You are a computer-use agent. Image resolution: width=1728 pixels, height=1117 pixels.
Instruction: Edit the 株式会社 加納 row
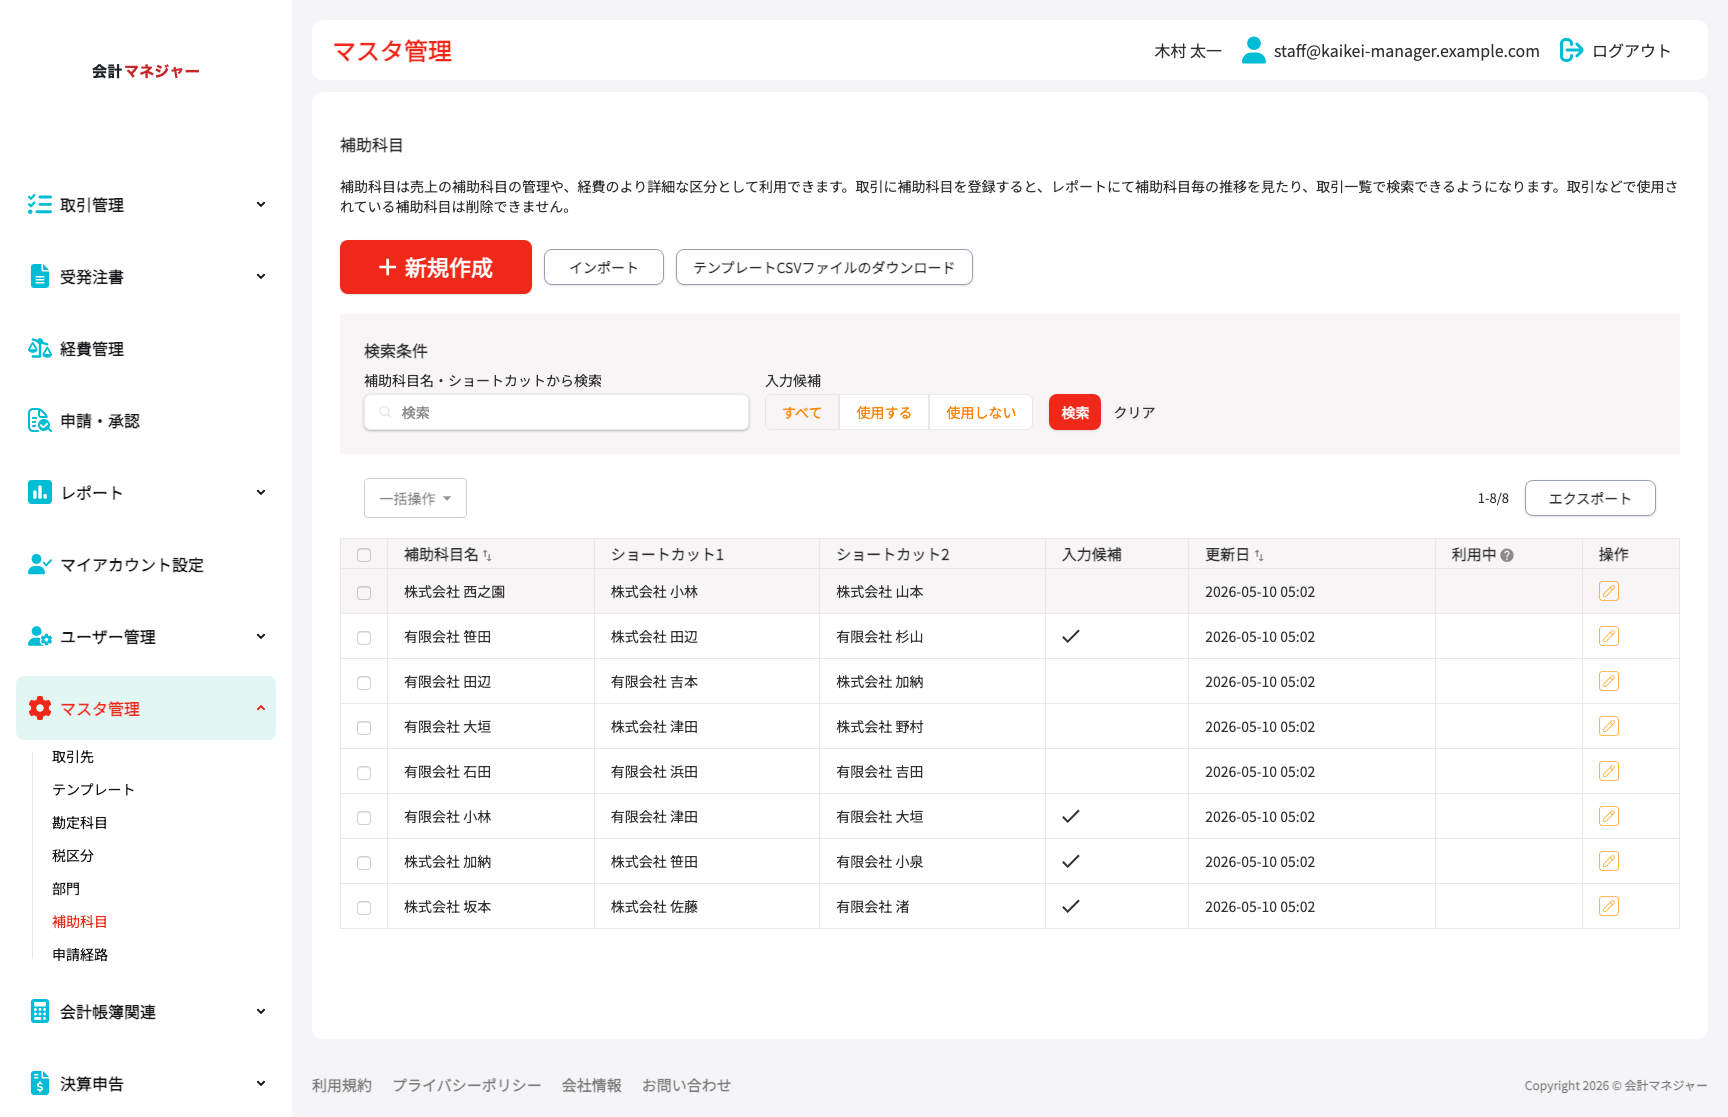point(1609,862)
